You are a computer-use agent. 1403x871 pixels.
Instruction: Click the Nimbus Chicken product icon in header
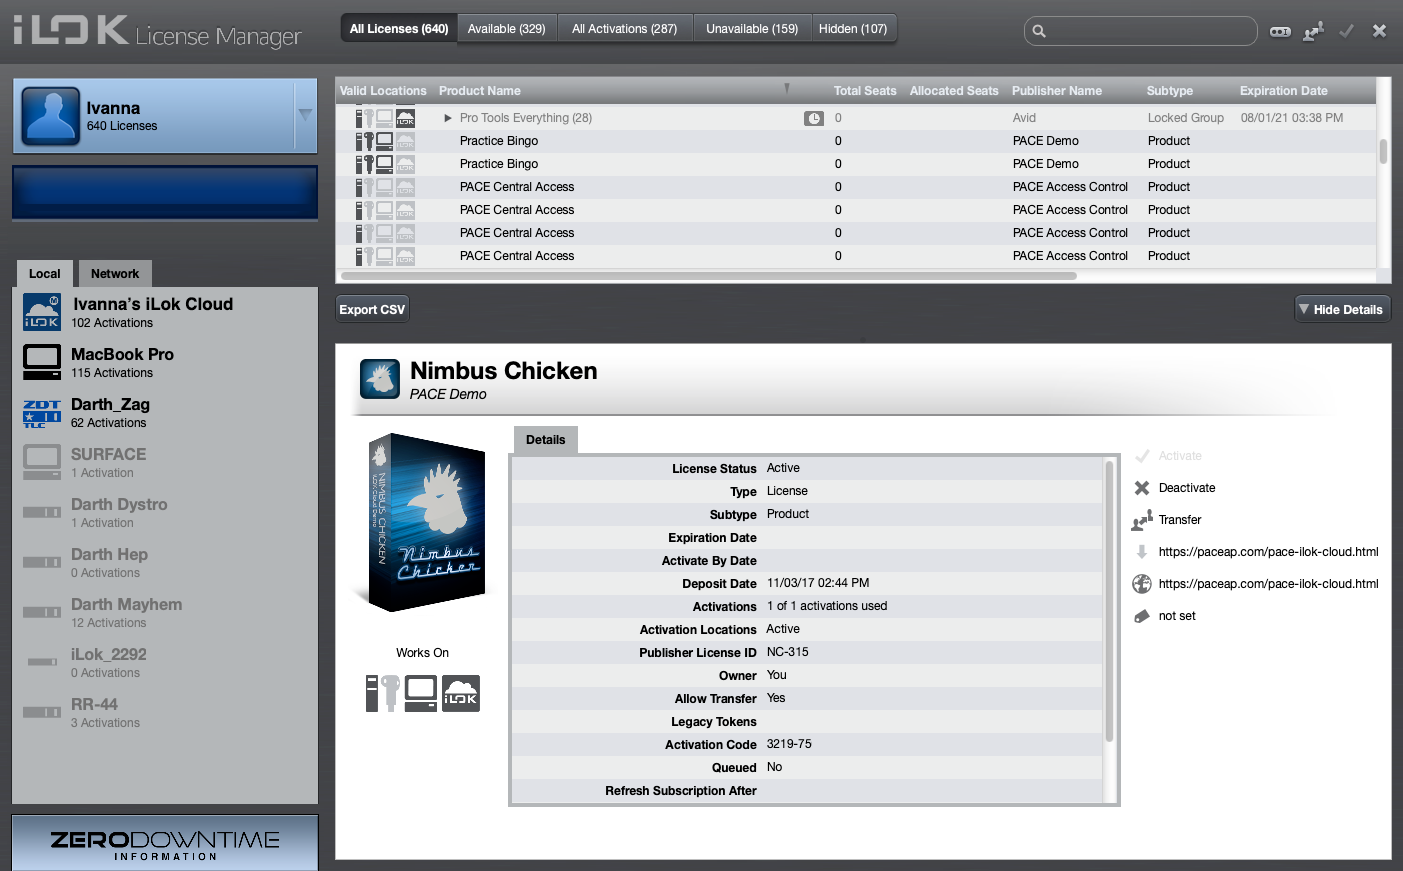[380, 379]
